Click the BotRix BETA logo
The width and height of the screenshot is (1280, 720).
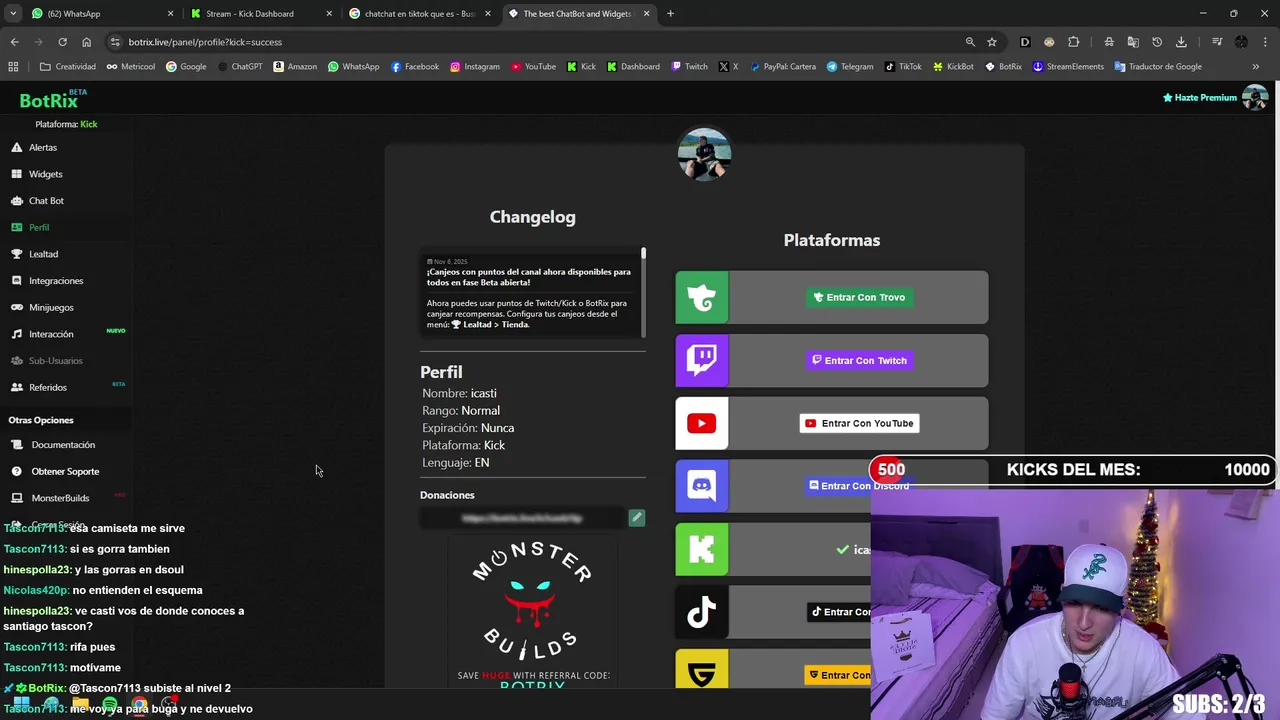coord(52,100)
